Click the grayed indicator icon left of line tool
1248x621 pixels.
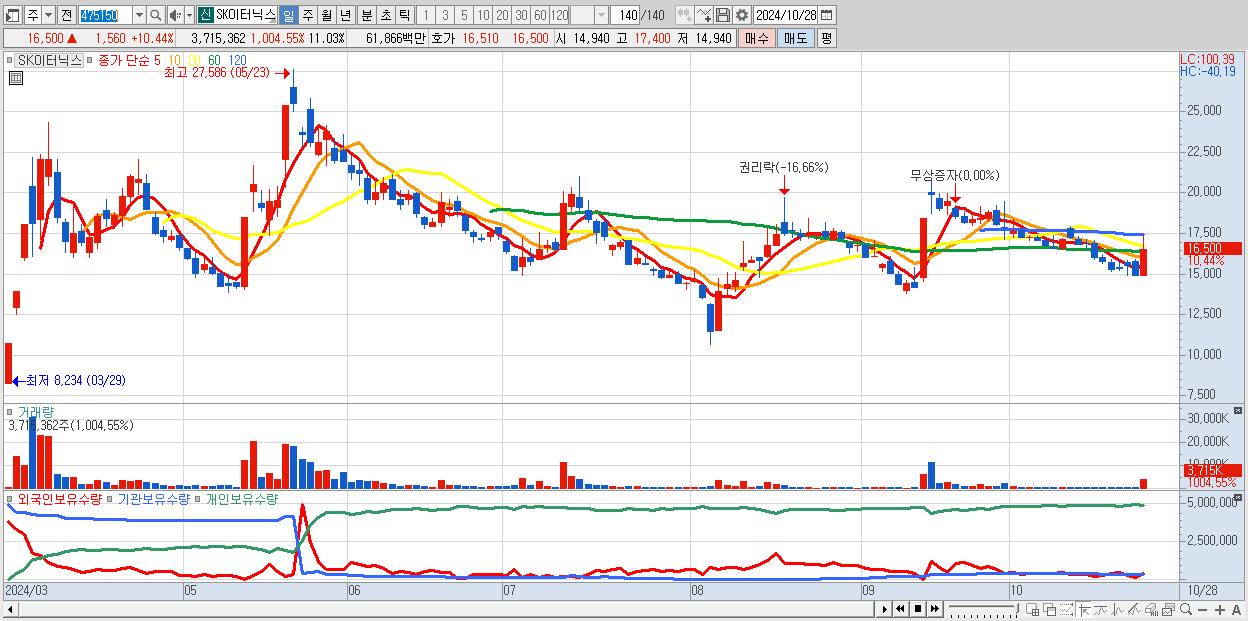coord(685,15)
